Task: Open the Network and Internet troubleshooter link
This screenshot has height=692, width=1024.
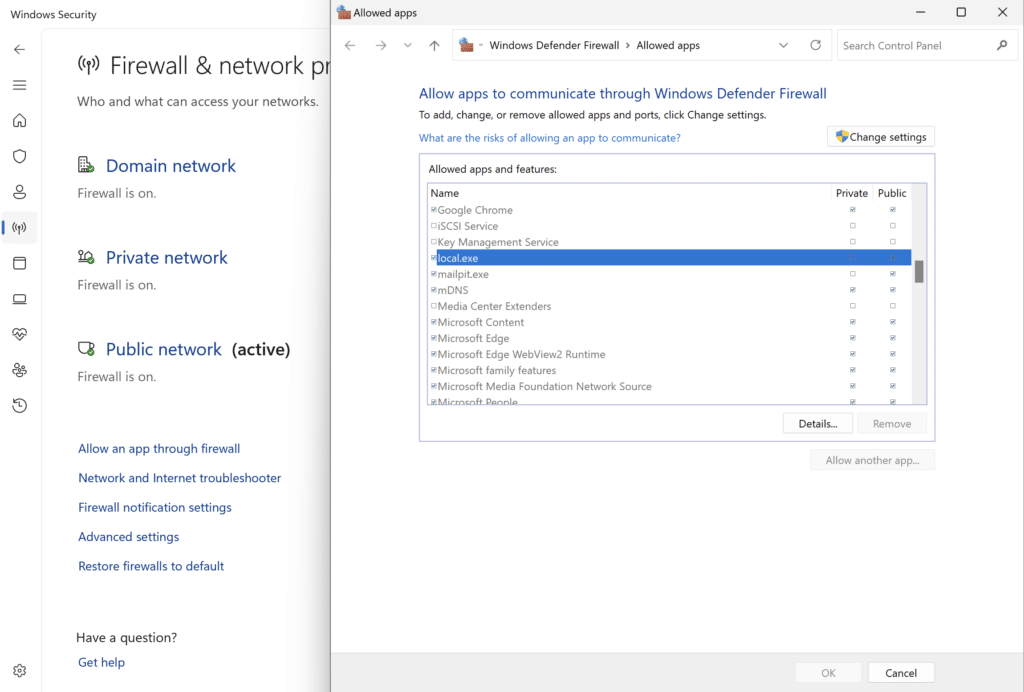Action: tap(179, 477)
